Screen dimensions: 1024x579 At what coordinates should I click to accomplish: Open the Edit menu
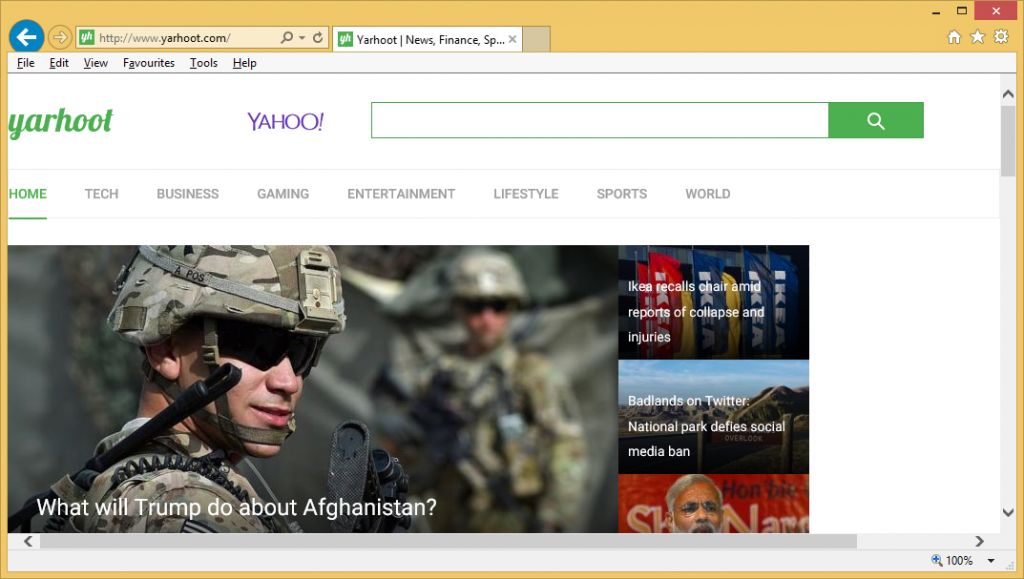tap(59, 63)
